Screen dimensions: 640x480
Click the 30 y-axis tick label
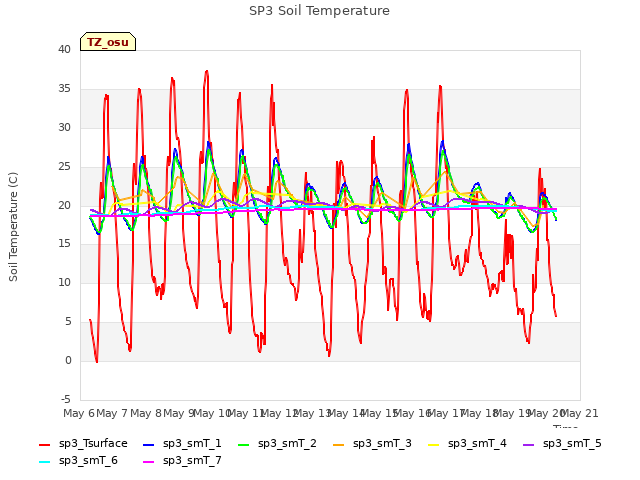(64, 128)
